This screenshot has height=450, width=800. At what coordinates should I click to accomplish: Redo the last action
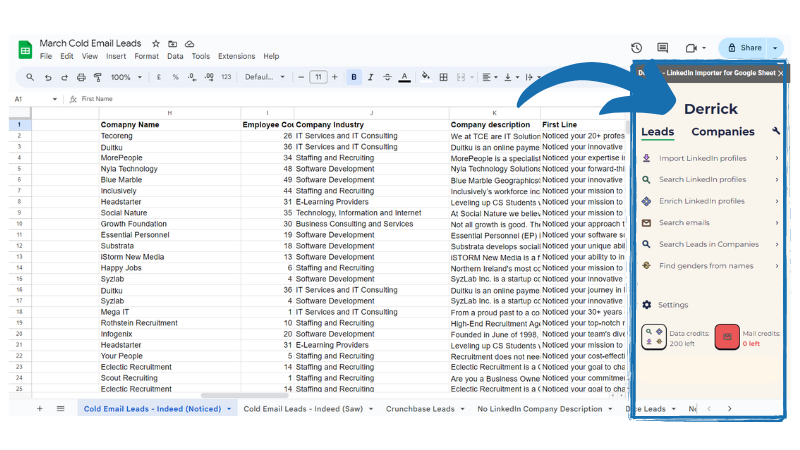tap(64, 78)
